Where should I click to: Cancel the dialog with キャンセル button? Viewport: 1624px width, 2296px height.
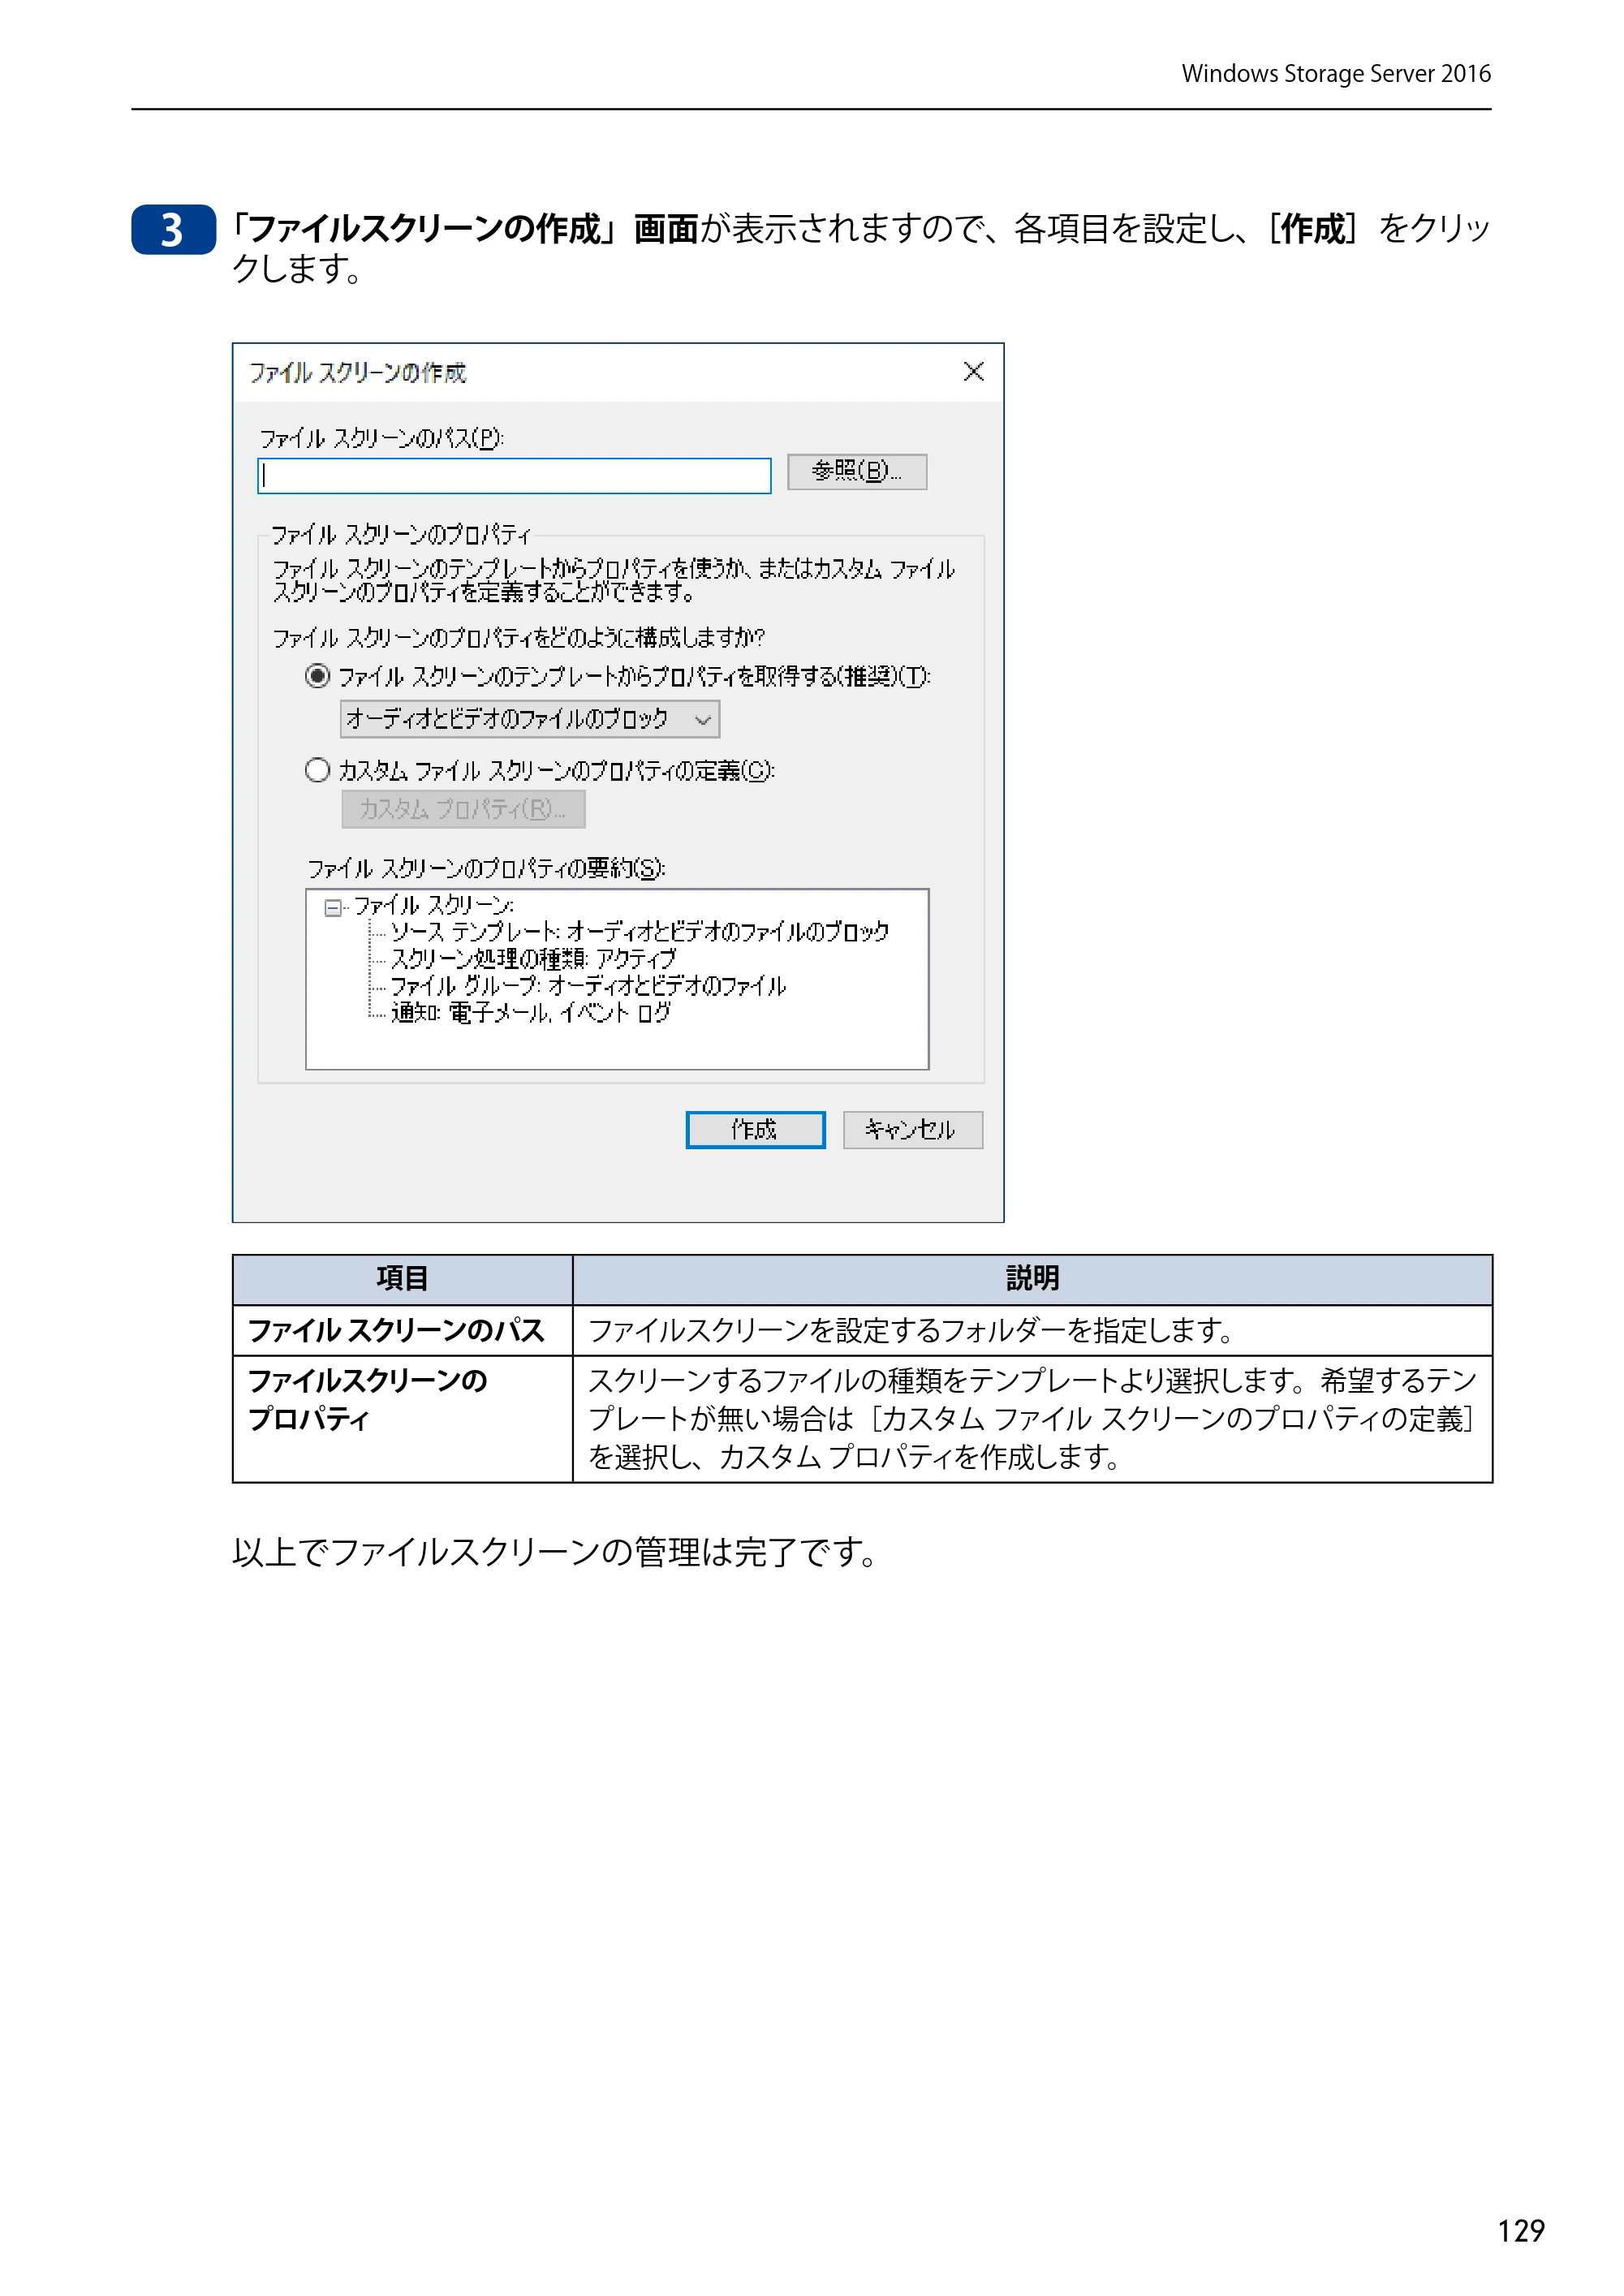(x=912, y=1130)
